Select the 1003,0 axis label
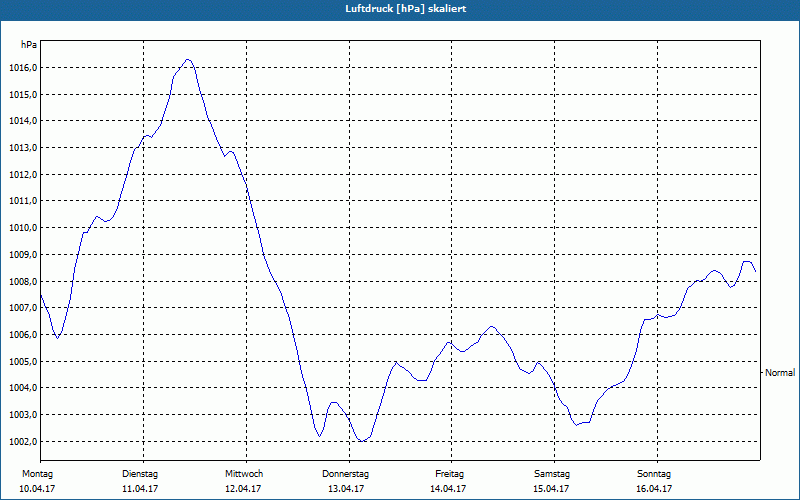The width and height of the screenshot is (800, 500). [x=21, y=415]
